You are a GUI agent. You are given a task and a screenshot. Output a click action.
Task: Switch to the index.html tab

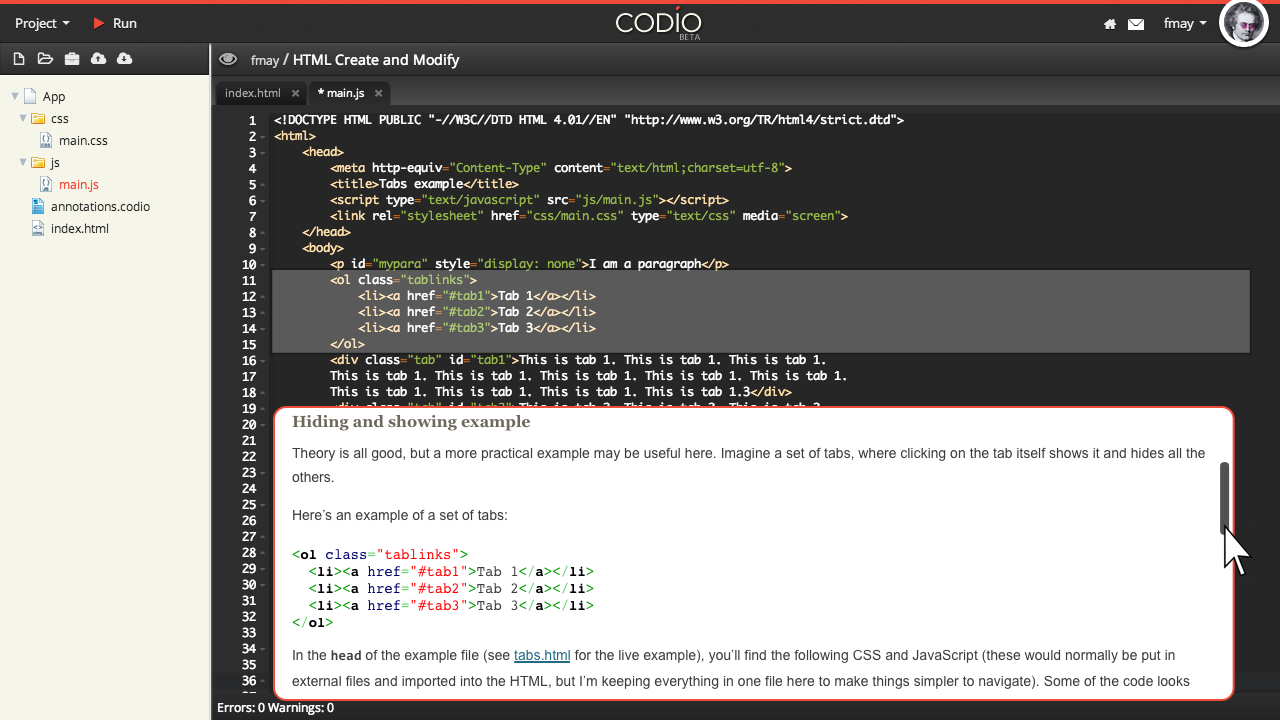[x=253, y=93]
